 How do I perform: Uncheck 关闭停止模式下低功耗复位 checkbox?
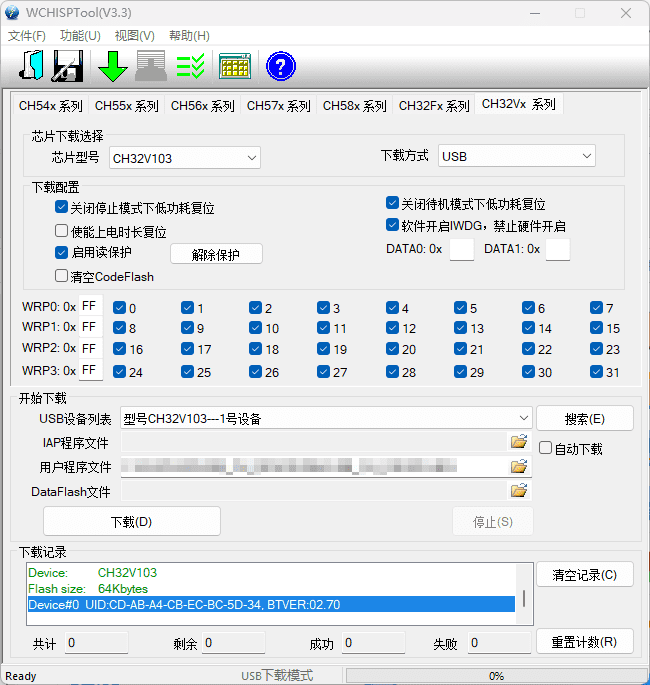[61, 207]
